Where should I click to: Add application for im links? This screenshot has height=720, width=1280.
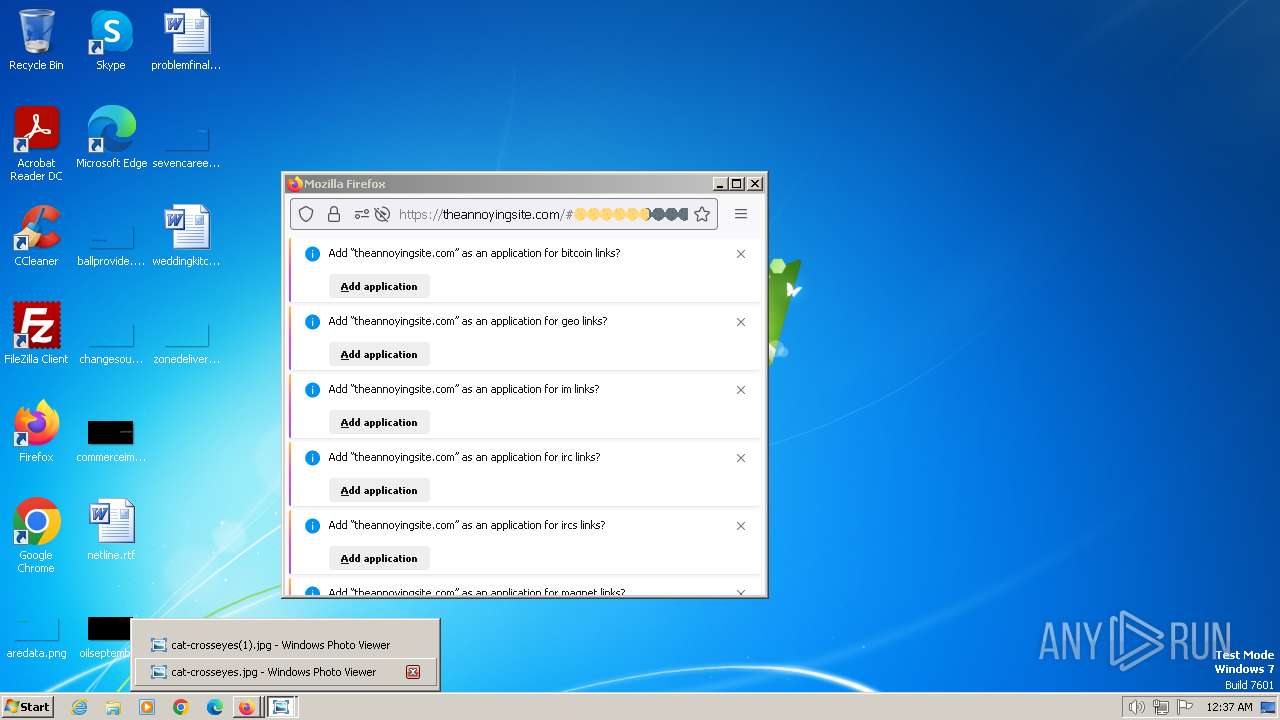(379, 422)
